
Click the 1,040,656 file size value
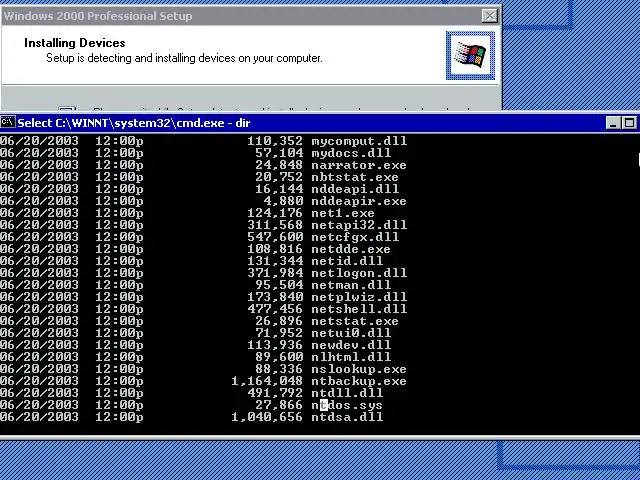point(267,417)
